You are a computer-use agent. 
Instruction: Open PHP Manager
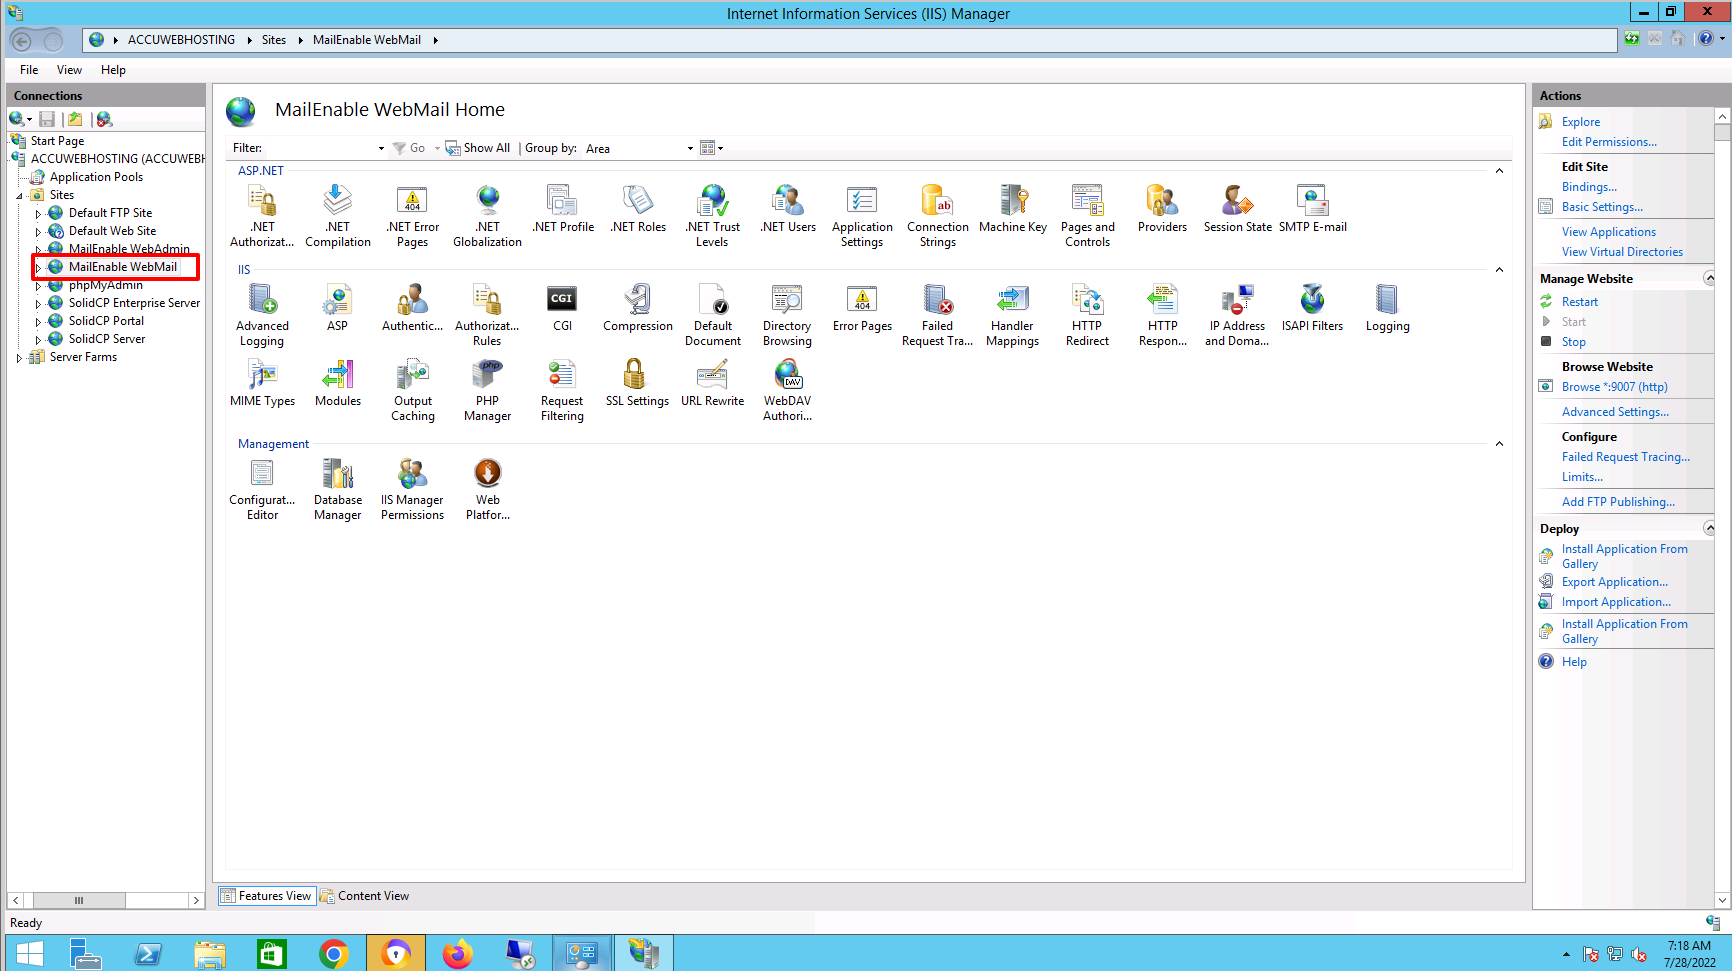pyautogui.click(x=487, y=390)
